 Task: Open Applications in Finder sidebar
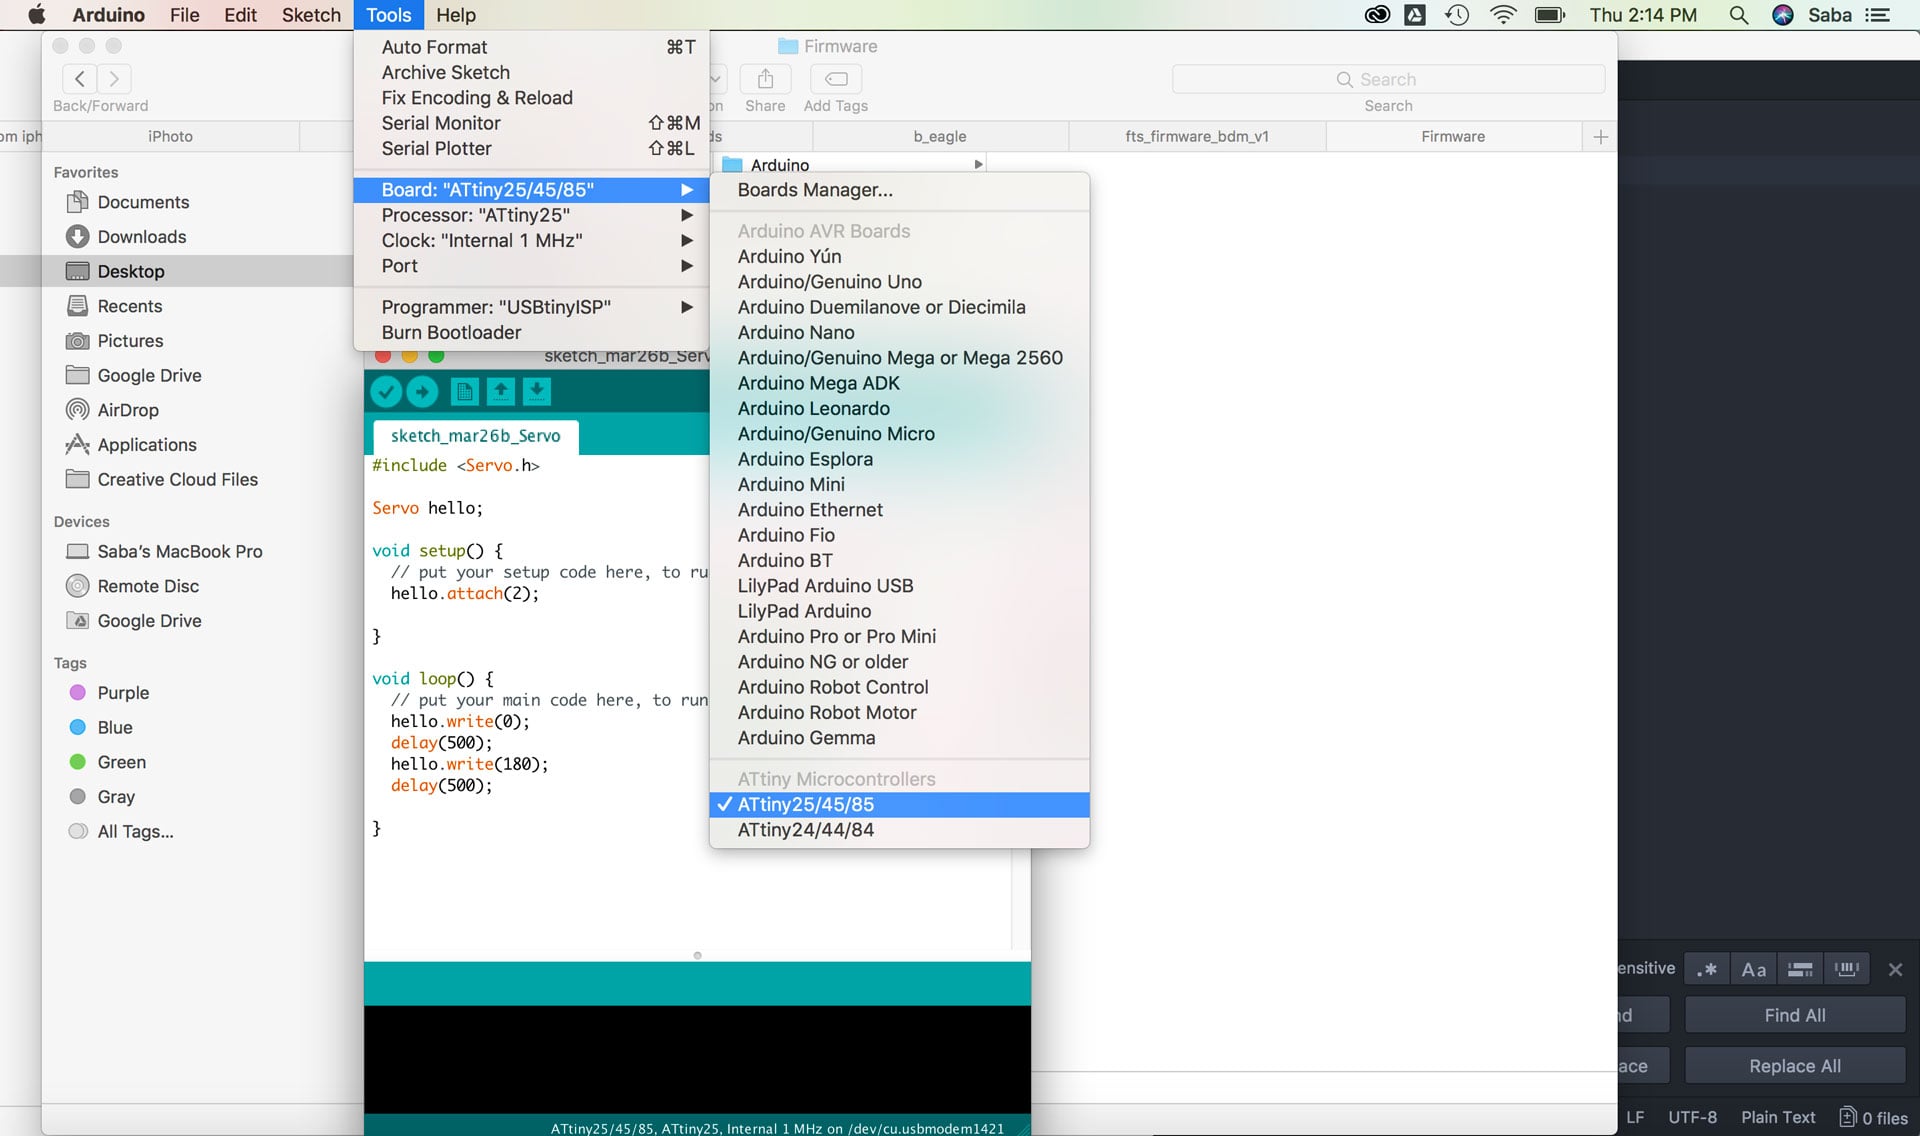tap(147, 445)
